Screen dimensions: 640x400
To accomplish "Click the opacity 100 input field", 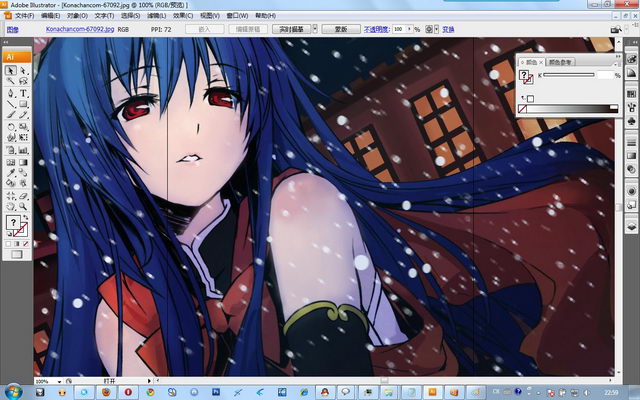I will click(x=399, y=29).
